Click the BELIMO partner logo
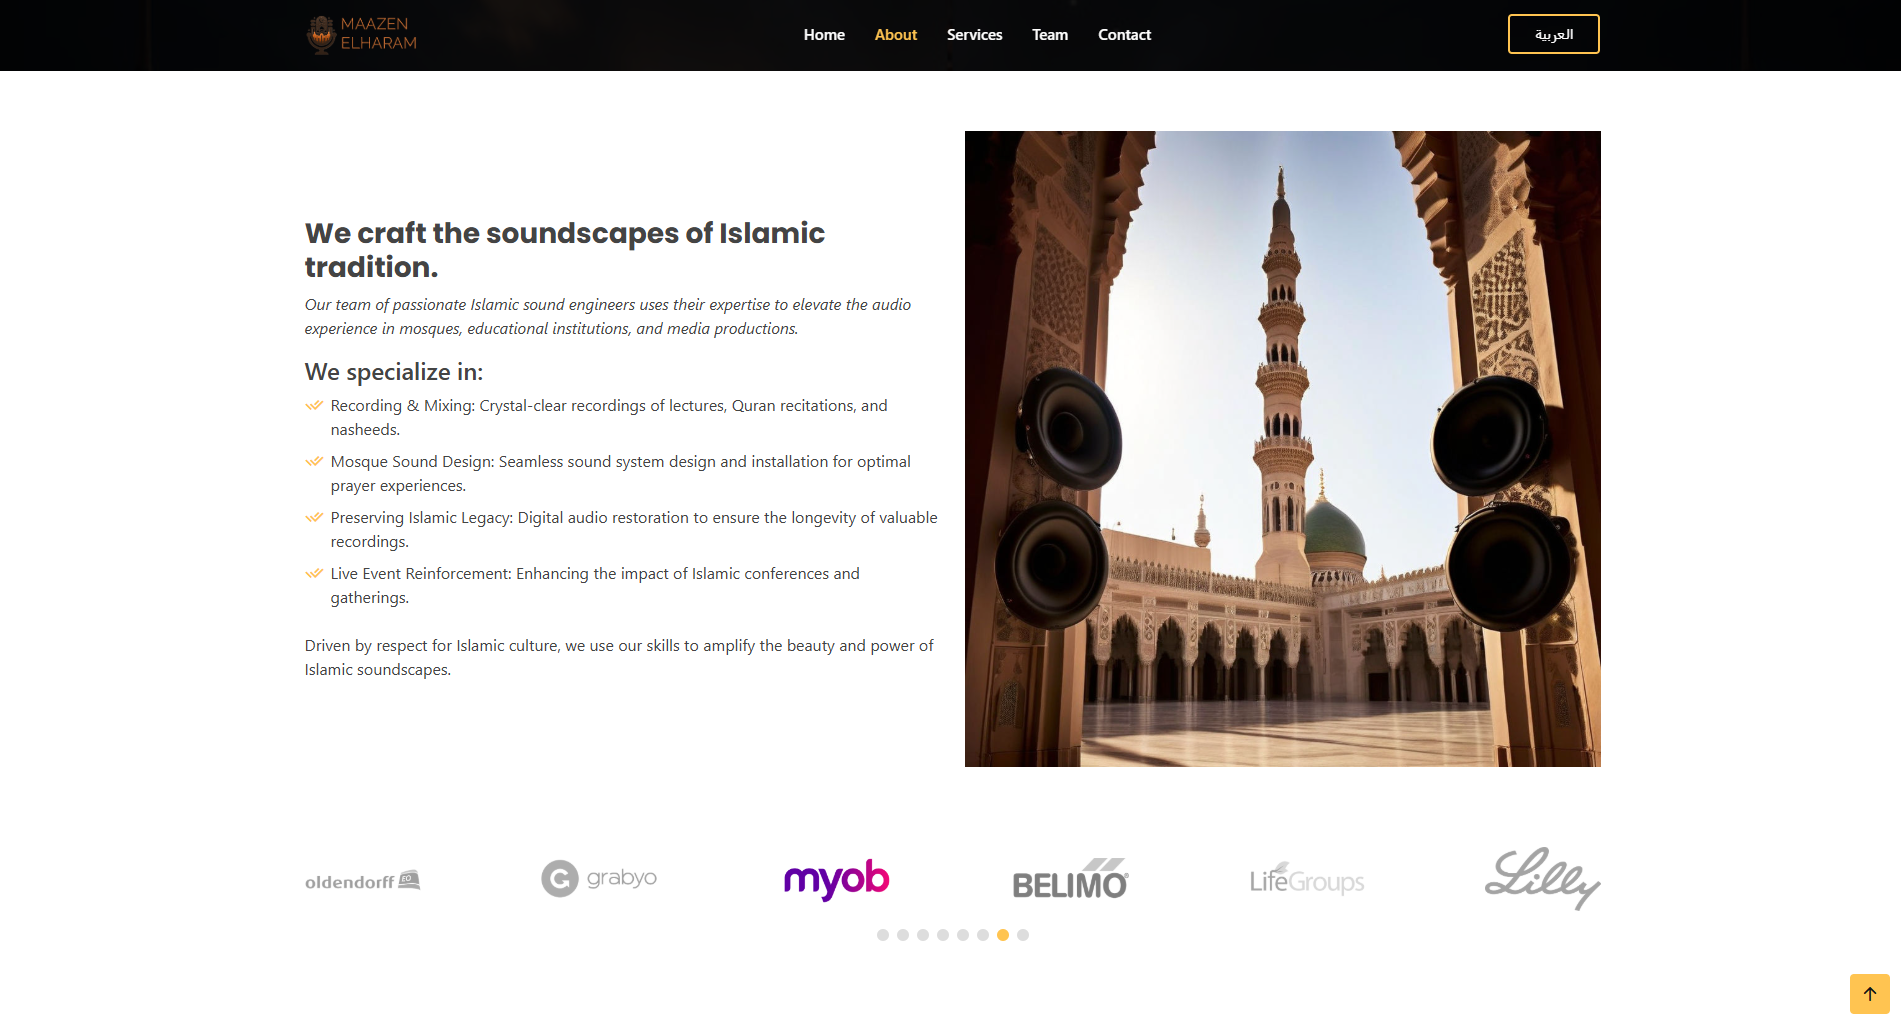The image size is (1901, 1029). point(1070,880)
